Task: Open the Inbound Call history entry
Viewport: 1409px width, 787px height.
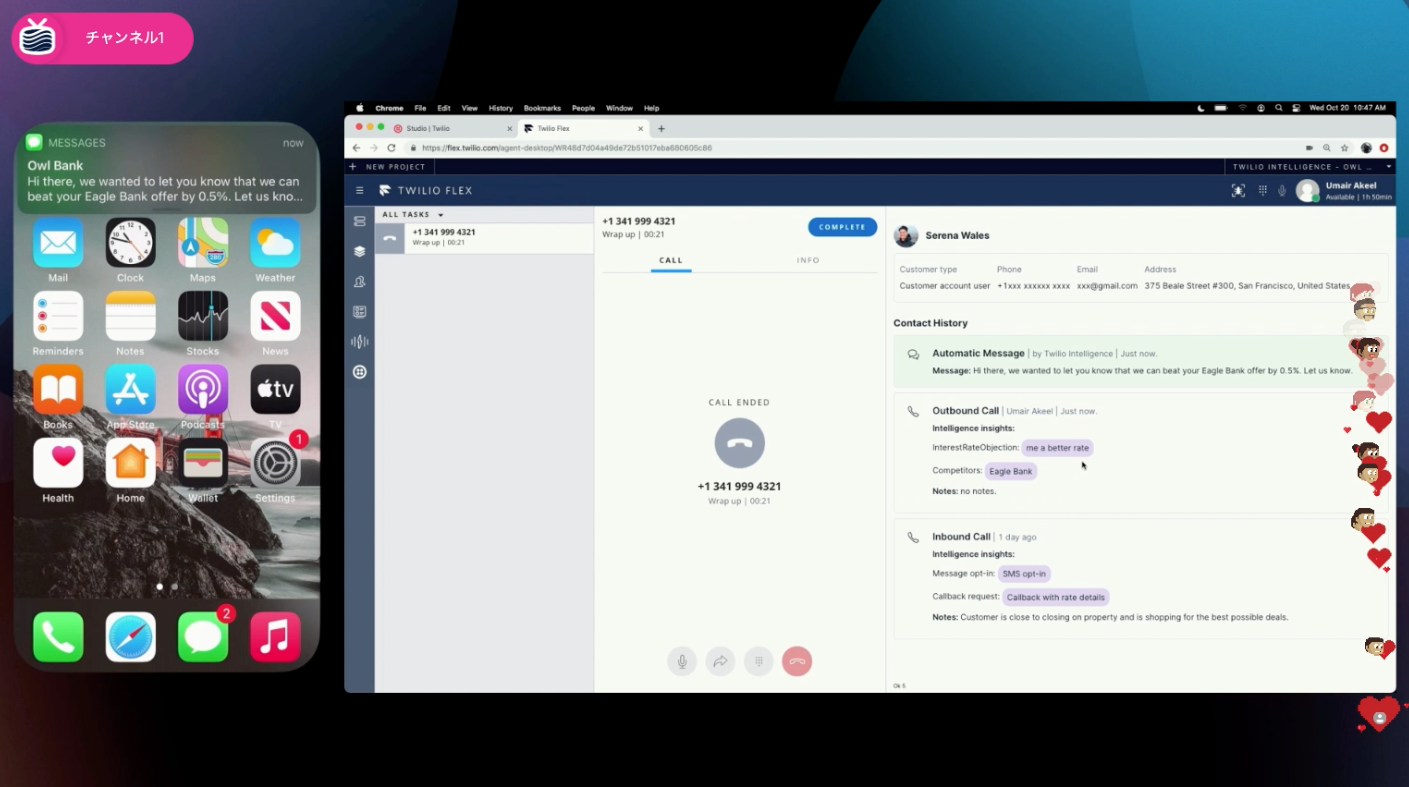Action: 1140,578
